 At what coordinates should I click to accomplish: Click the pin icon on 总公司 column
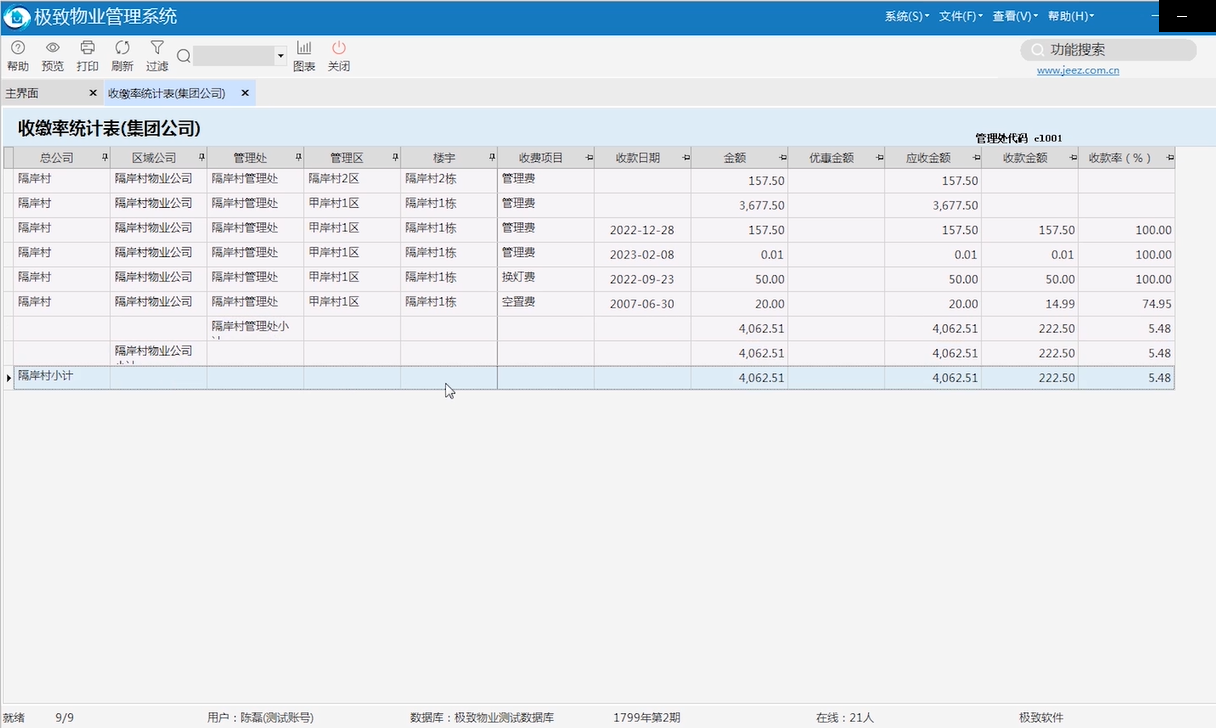104,158
